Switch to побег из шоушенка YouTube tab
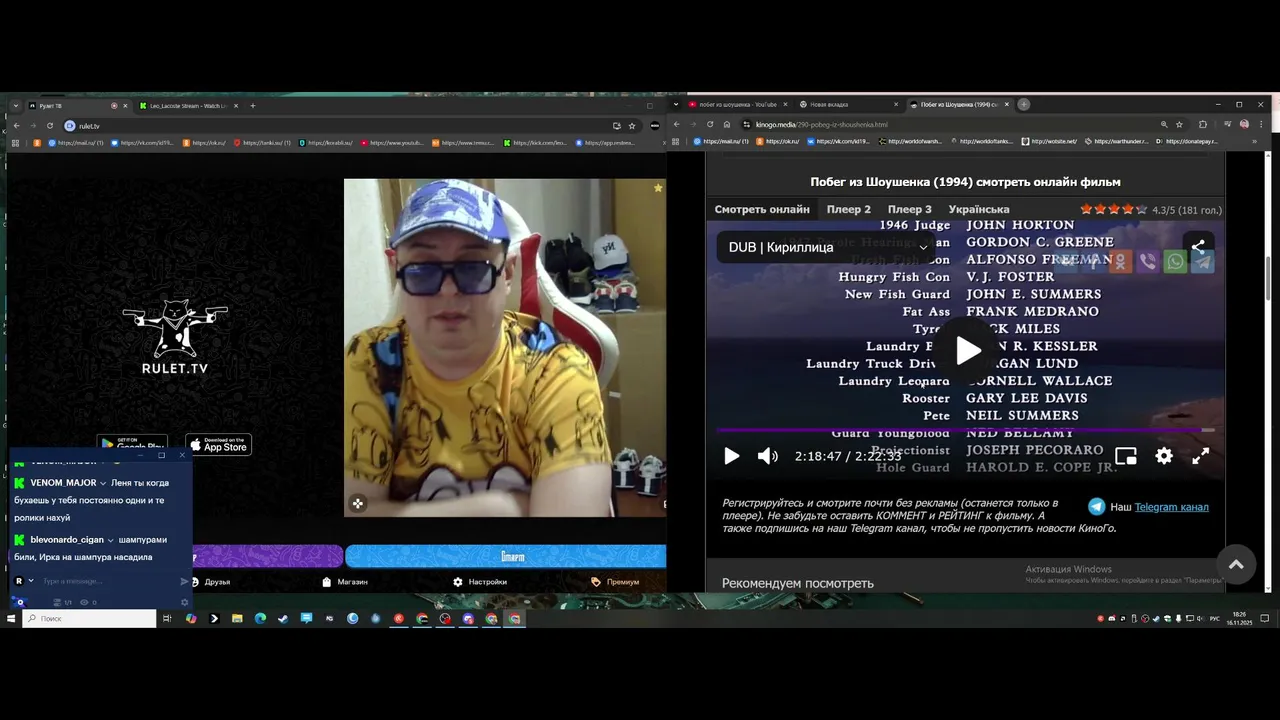This screenshot has height=720, width=1280. 737,104
